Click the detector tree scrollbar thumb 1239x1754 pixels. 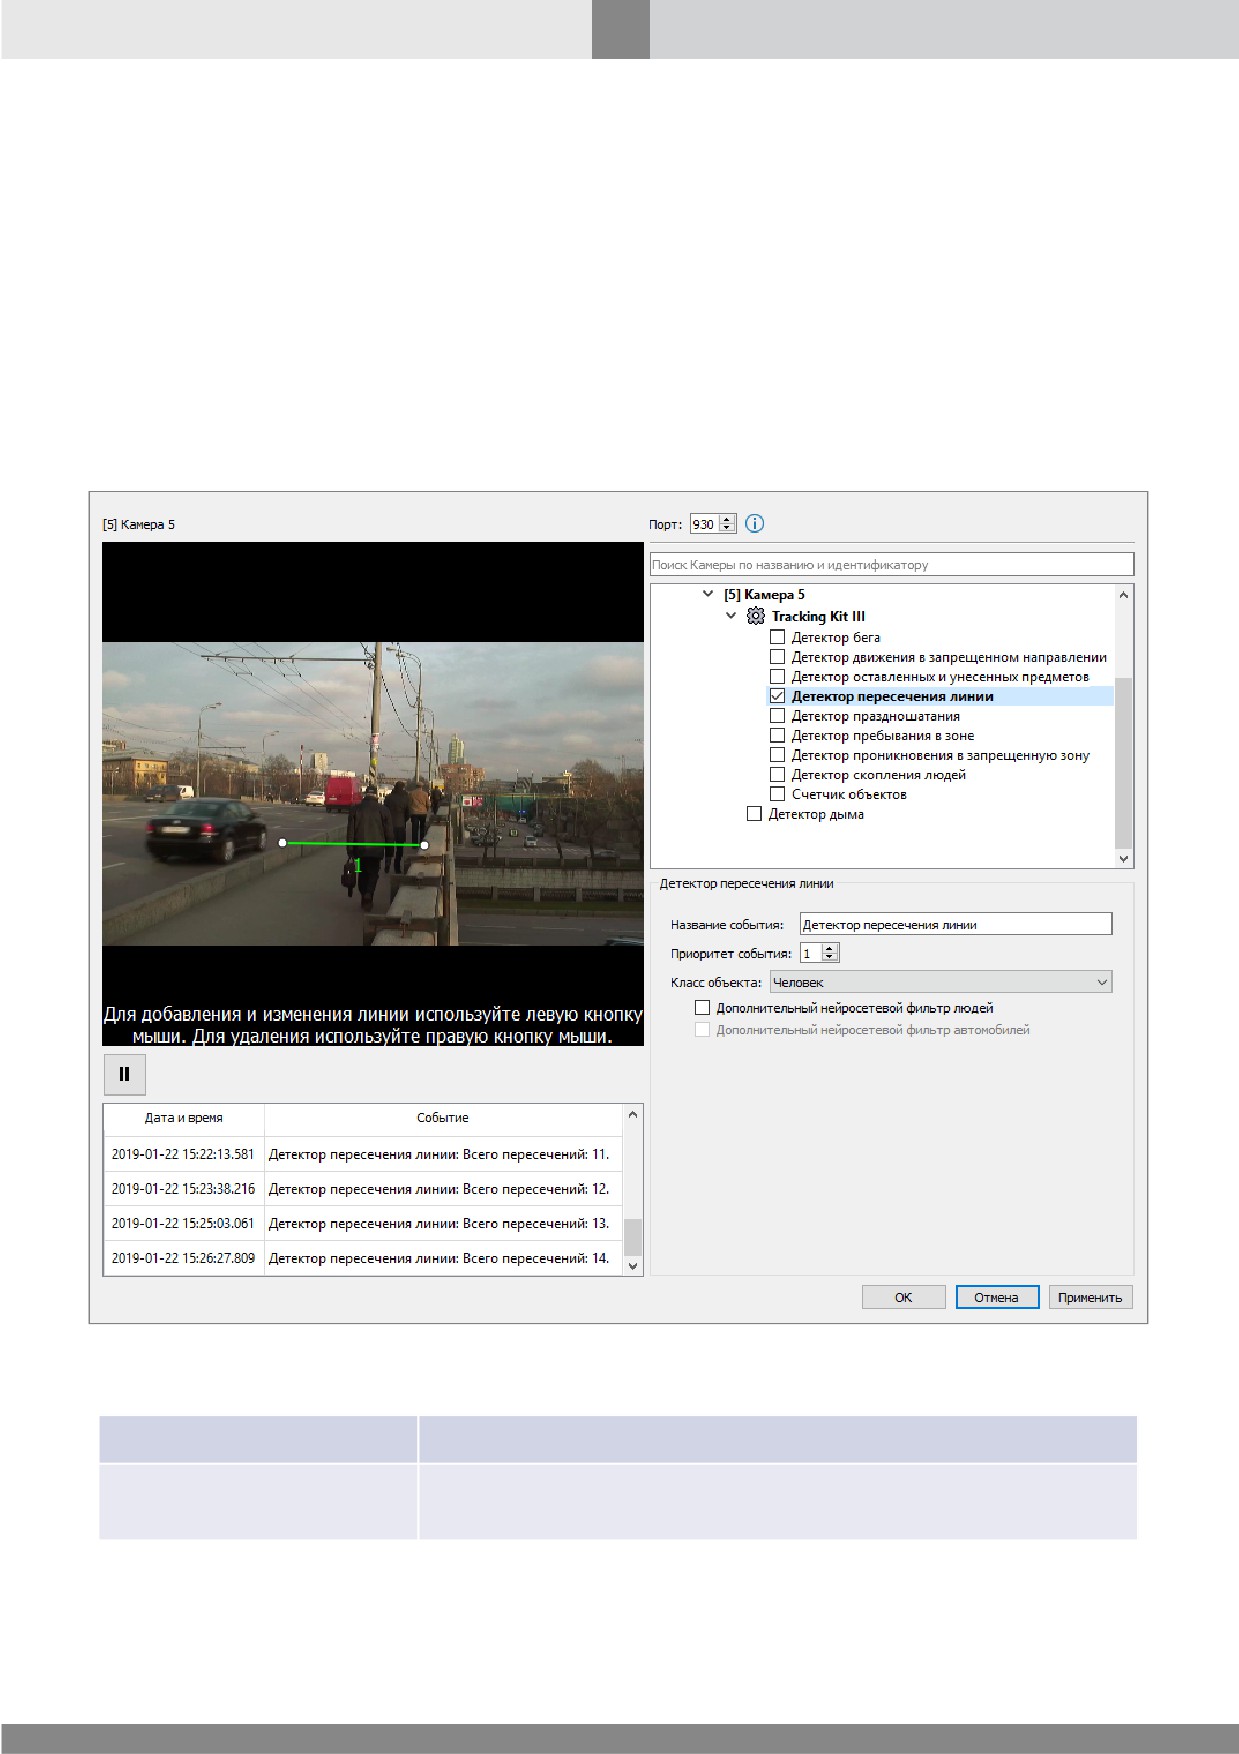click(1124, 763)
